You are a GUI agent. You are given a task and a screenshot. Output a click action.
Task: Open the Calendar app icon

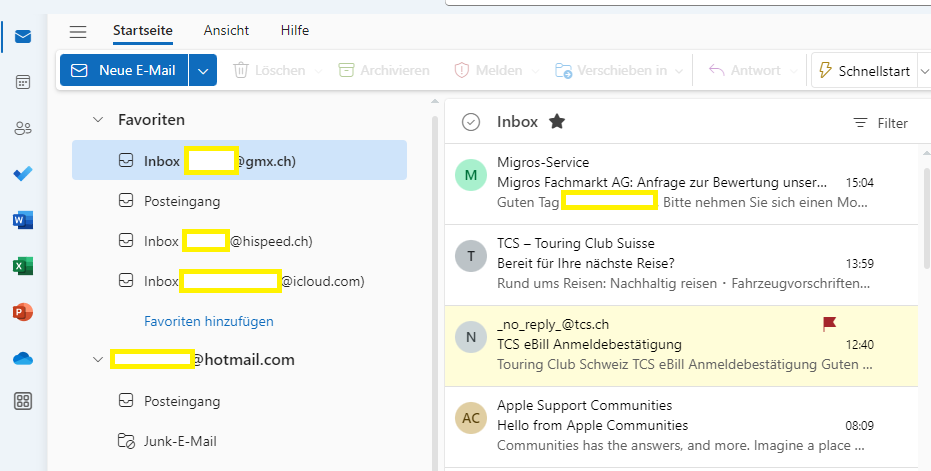click(x=23, y=82)
